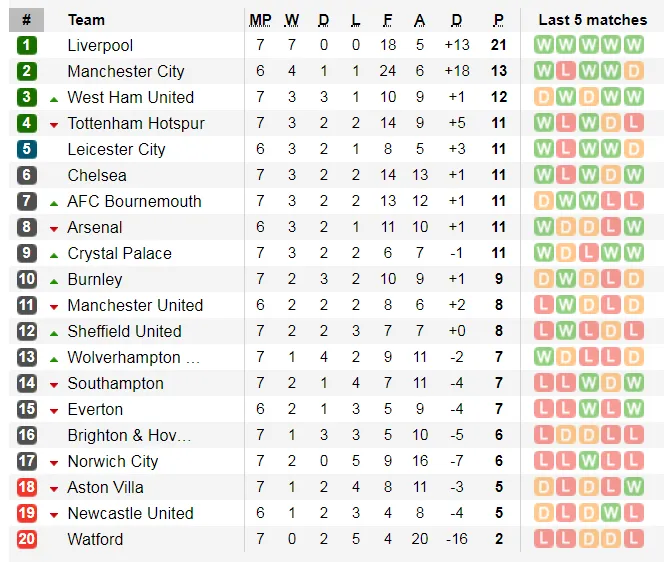This screenshot has height=562, width=664.
Task: Click the green up arrow beside West Ham United
Action: [54, 98]
